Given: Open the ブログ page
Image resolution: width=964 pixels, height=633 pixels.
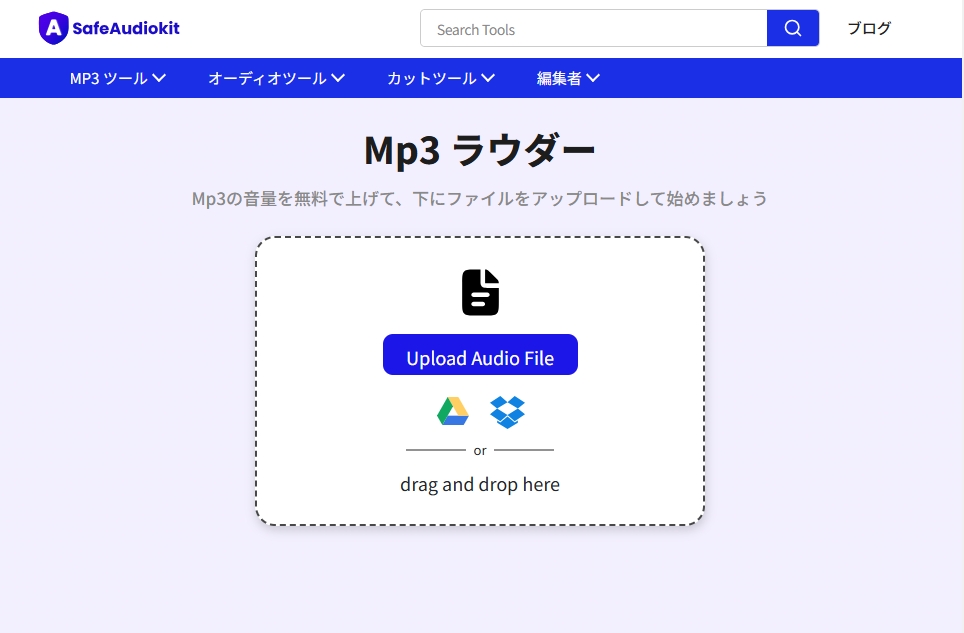Looking at the screenshot, I should pyautogui.click(x=869, y=28).
